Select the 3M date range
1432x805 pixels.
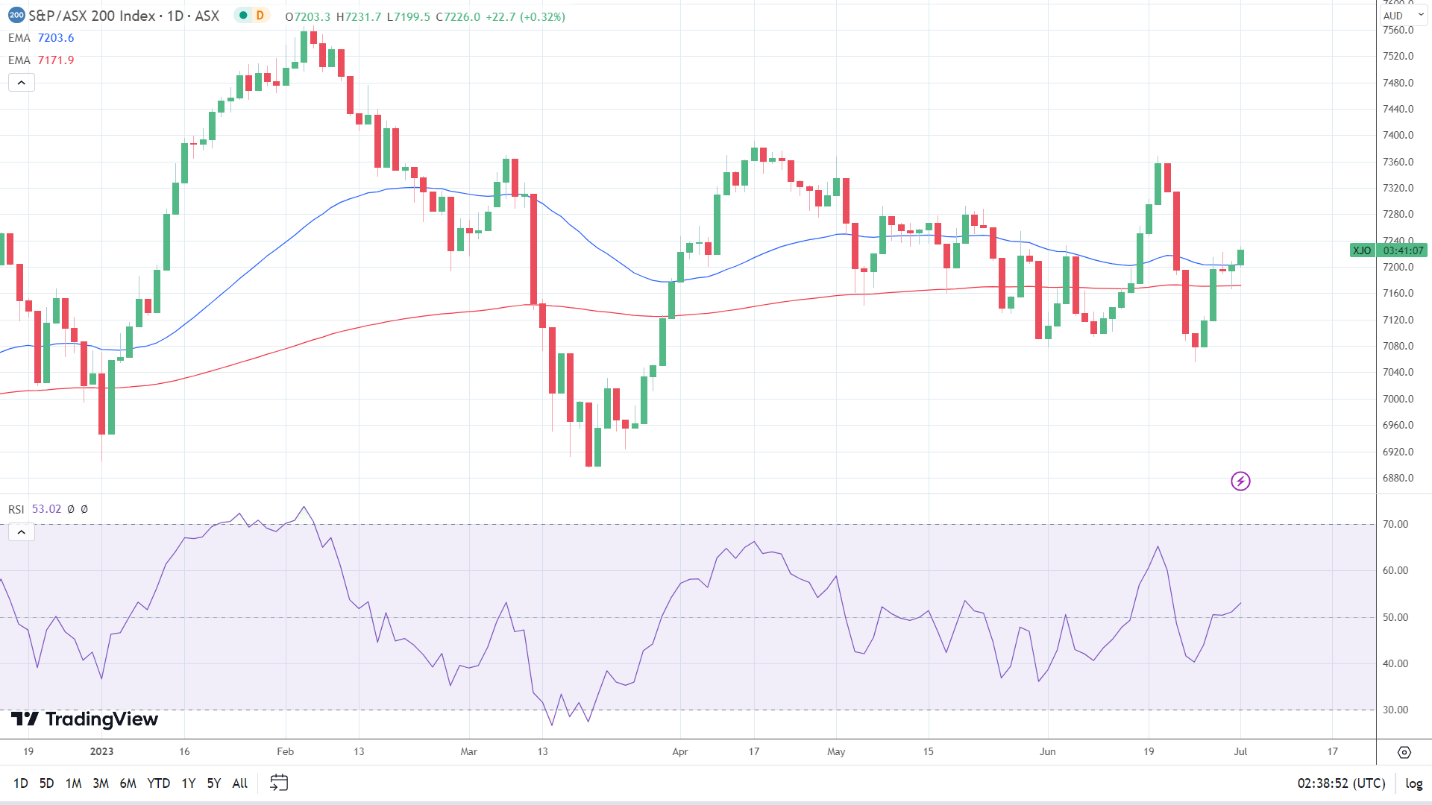pyautogui.click(x=100, y=783)
